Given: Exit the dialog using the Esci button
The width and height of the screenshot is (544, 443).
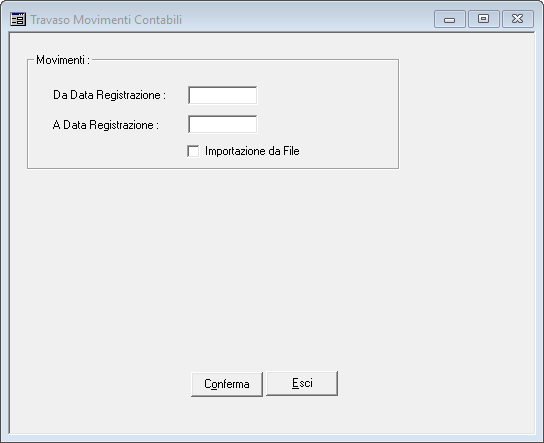Looking at the screenshot, I should point(302,383).
